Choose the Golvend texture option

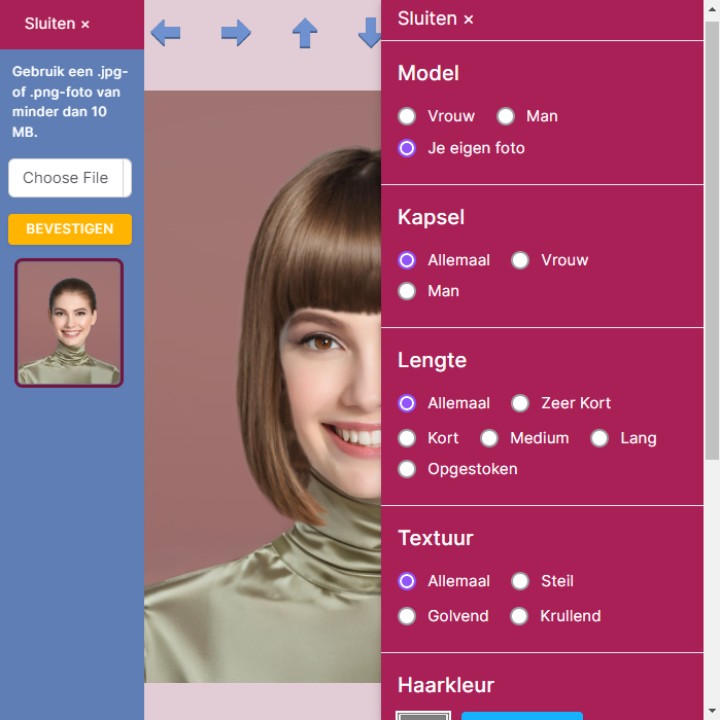[x=407, y=616]
